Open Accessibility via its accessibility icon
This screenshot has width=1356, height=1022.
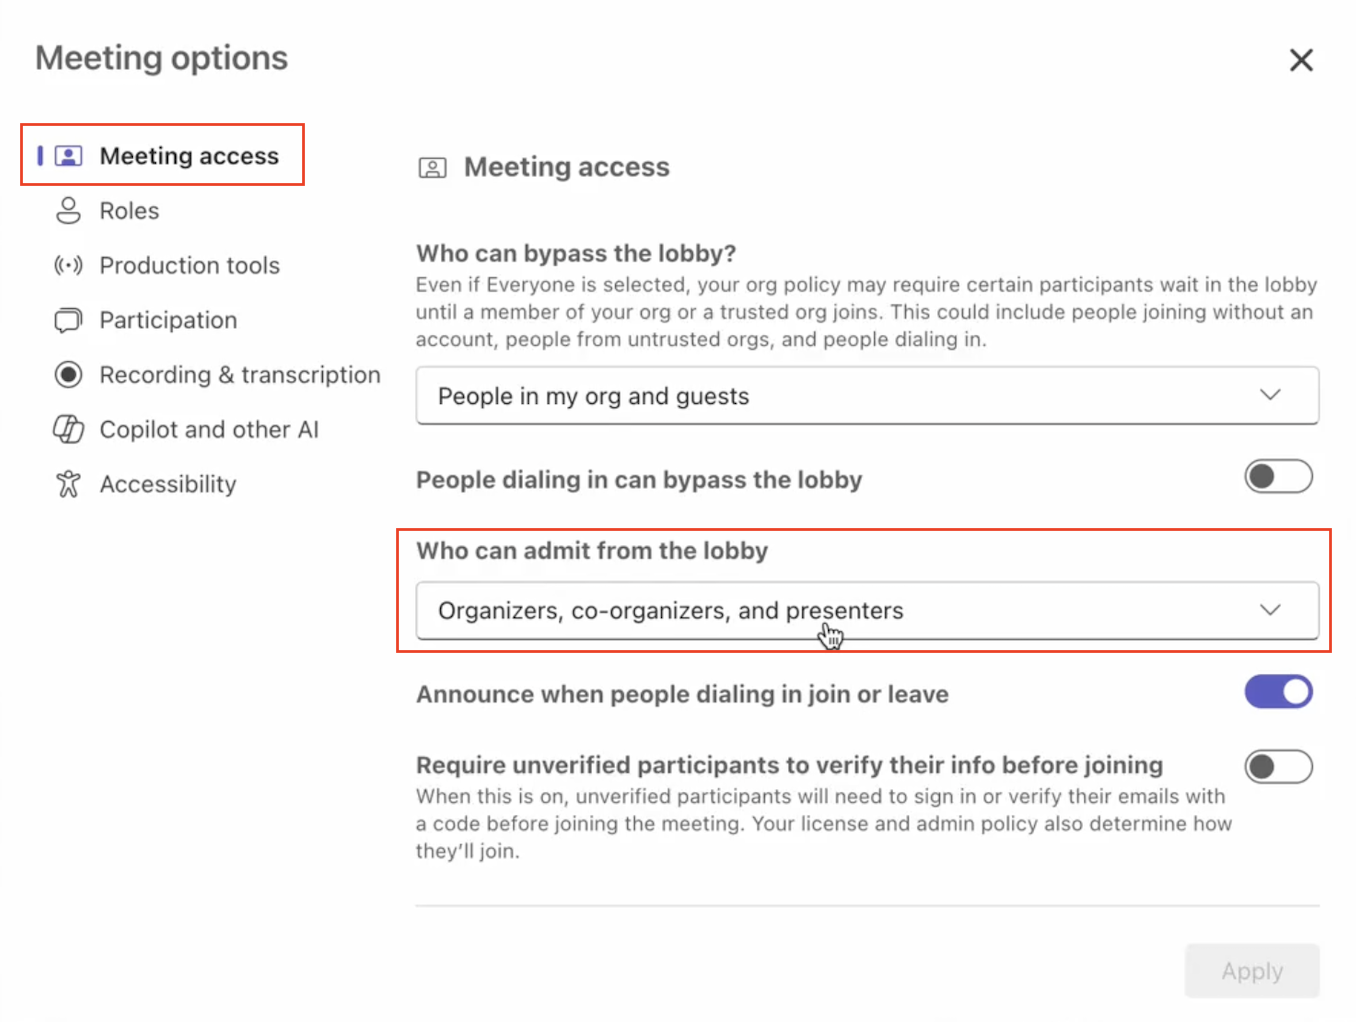tap(67, 483)
